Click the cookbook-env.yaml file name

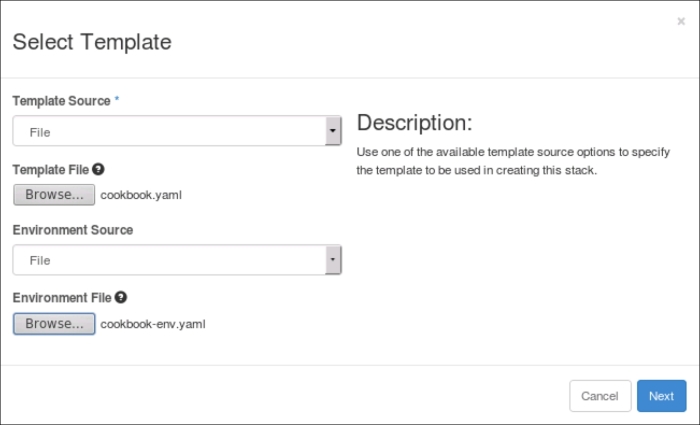pos(153,324)
